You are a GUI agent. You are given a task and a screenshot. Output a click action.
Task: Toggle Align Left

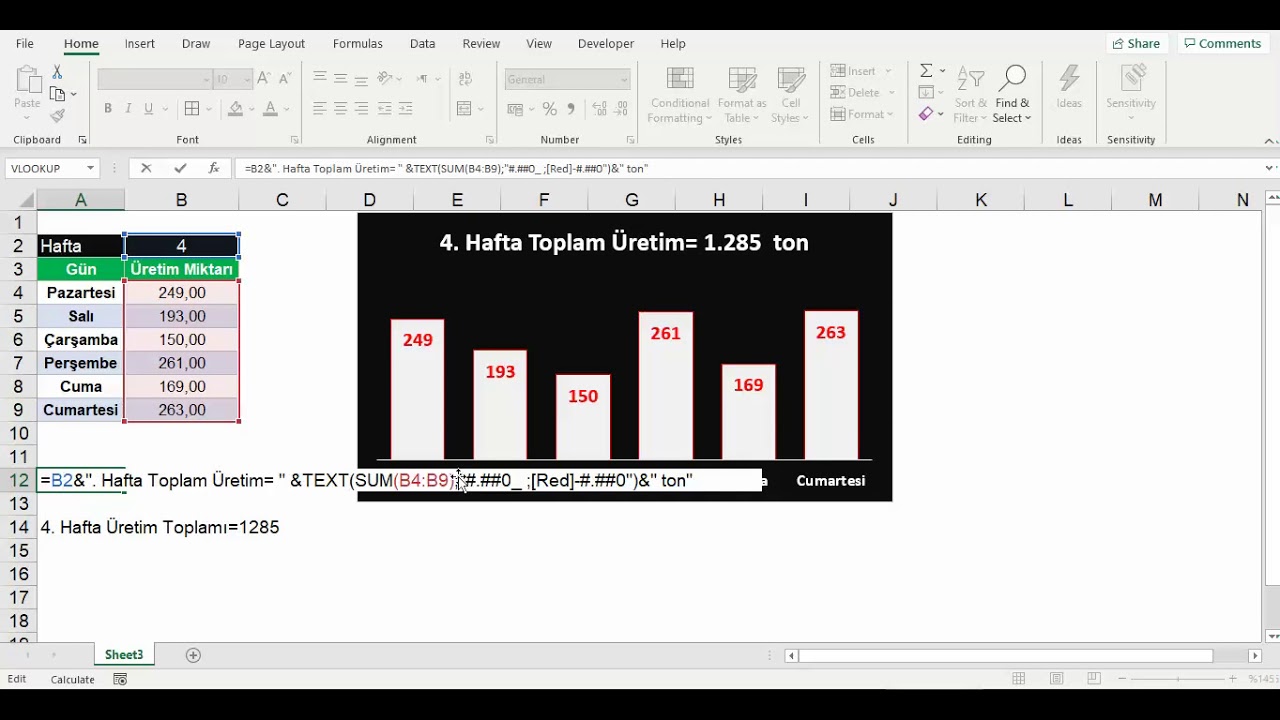click(320, 109)
